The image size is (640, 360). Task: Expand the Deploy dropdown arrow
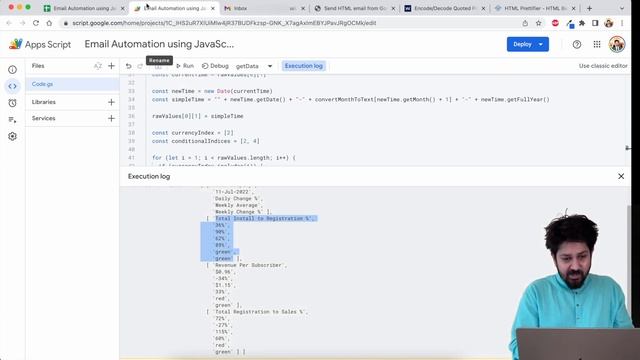pyautogui.click(x=541, y=44)
